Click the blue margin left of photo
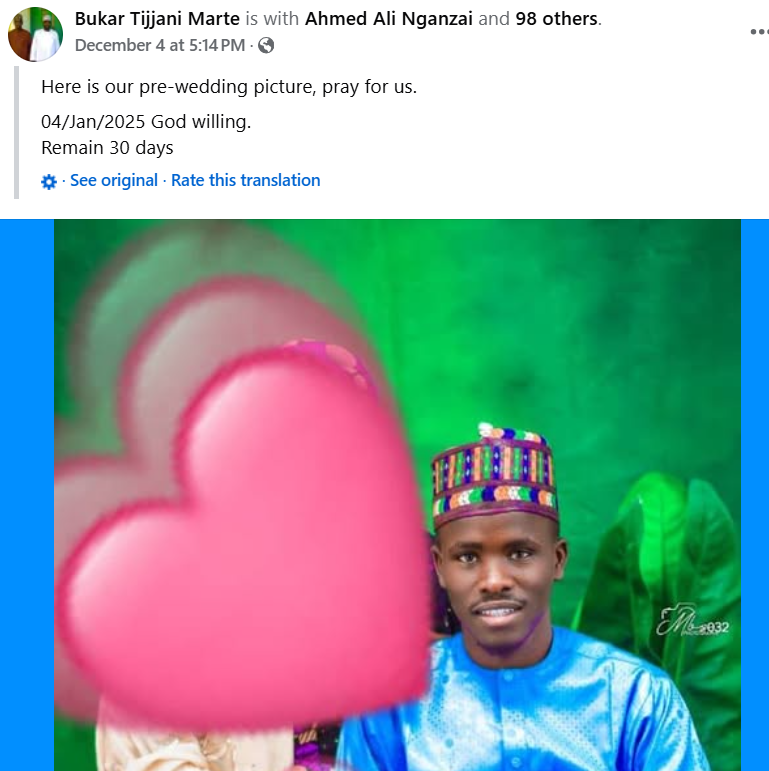The height and width of the screenshot is (771, 769). [27, 495]
